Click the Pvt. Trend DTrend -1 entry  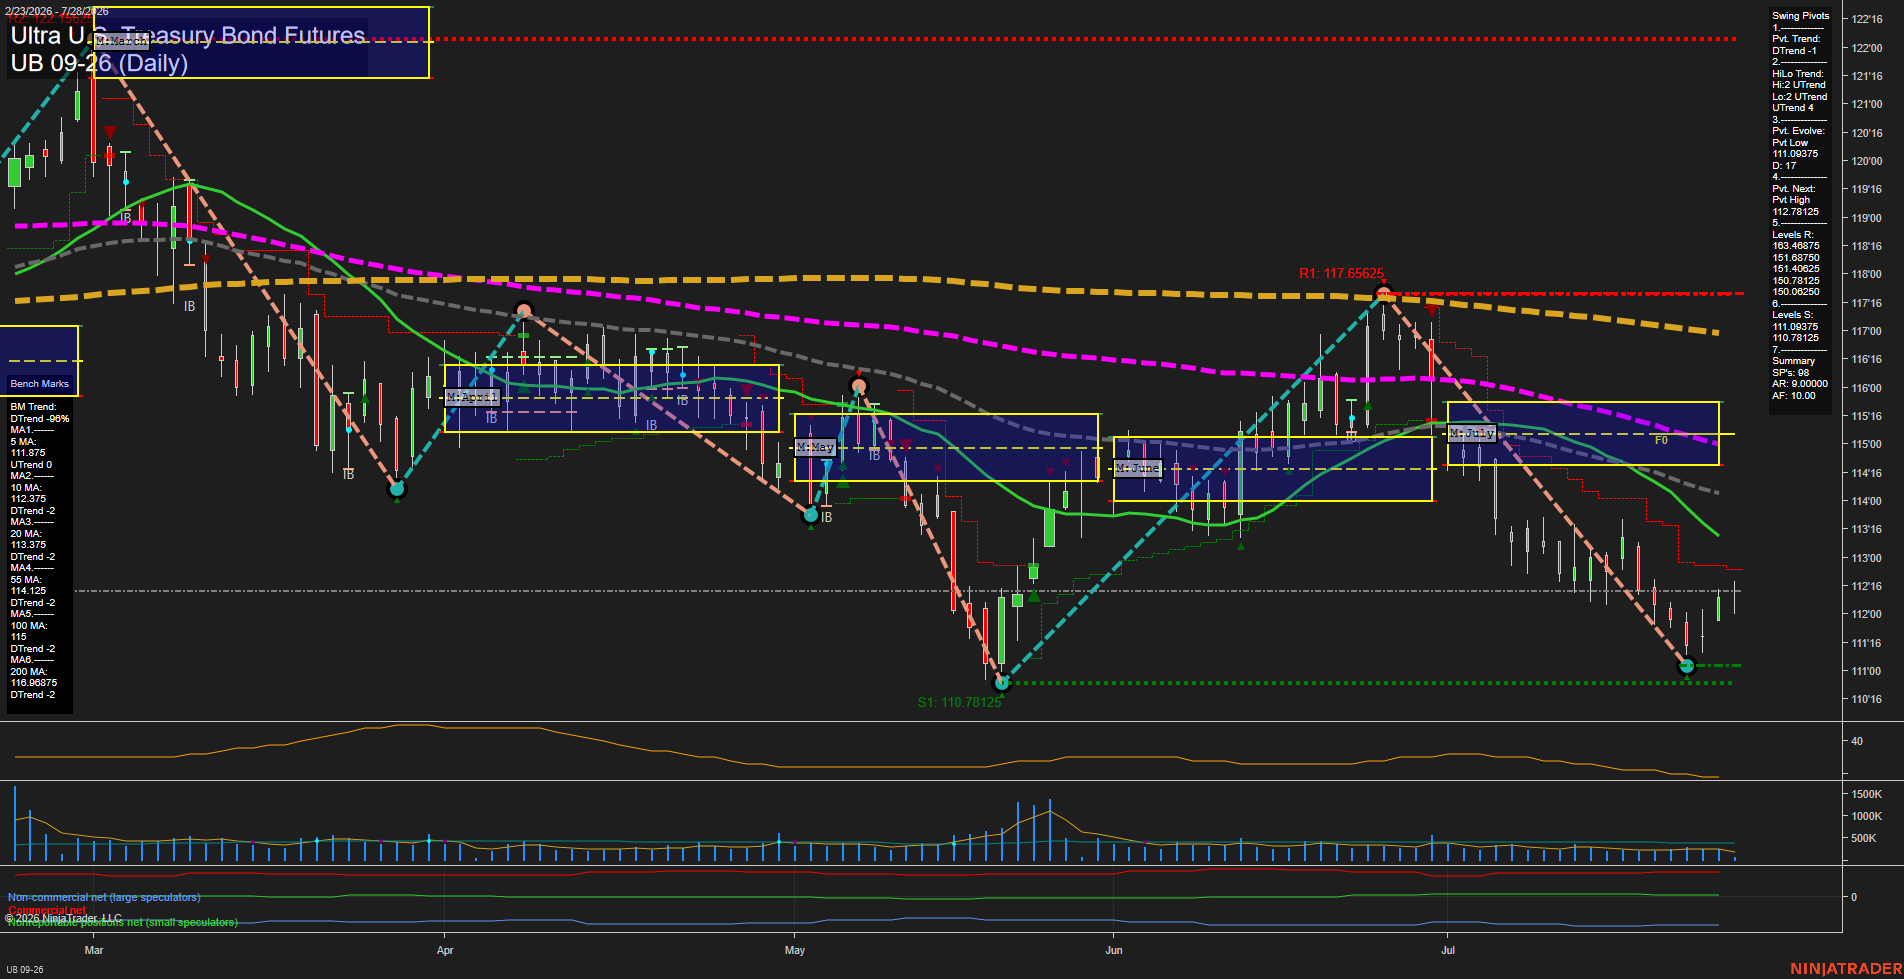pyautogui.click(x=1794, y=51)
